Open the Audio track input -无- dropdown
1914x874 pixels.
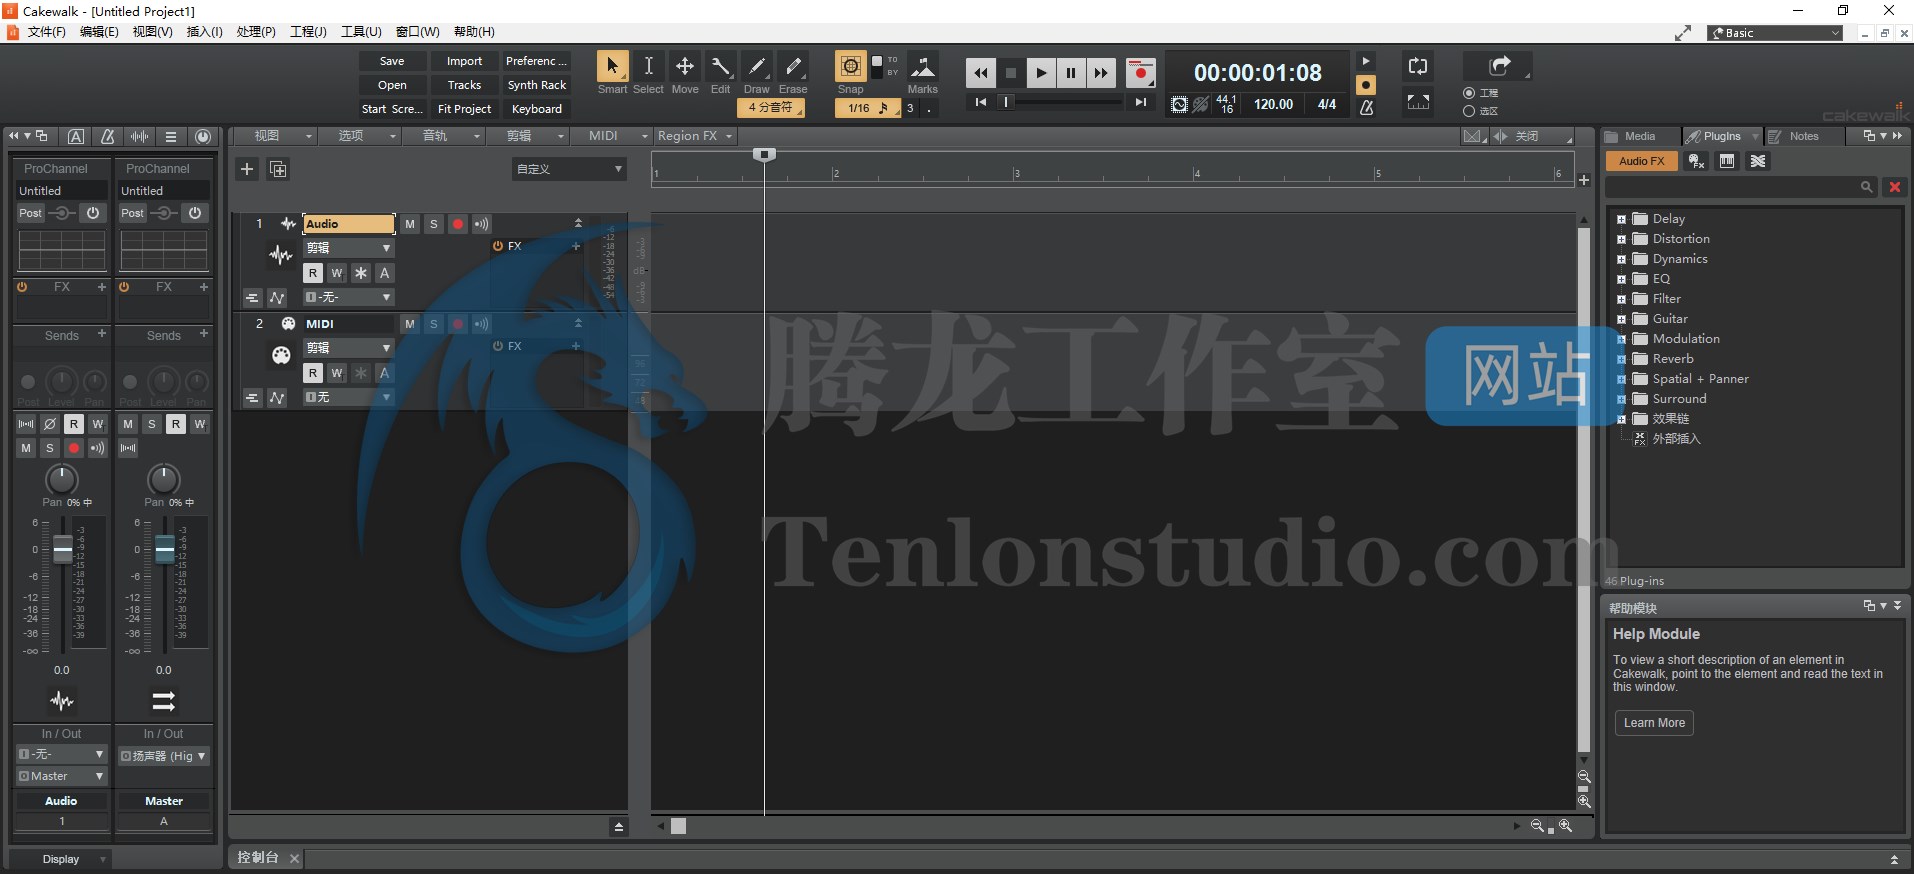(348, 297)
